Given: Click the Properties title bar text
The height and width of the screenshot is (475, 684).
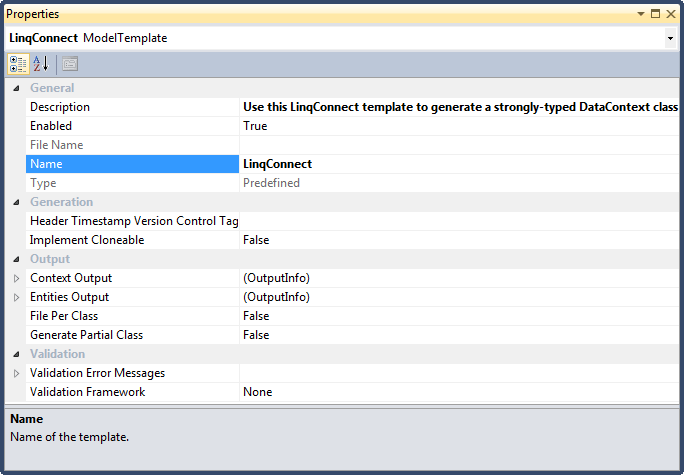Looking at the screenshot, I should (33, 14).
